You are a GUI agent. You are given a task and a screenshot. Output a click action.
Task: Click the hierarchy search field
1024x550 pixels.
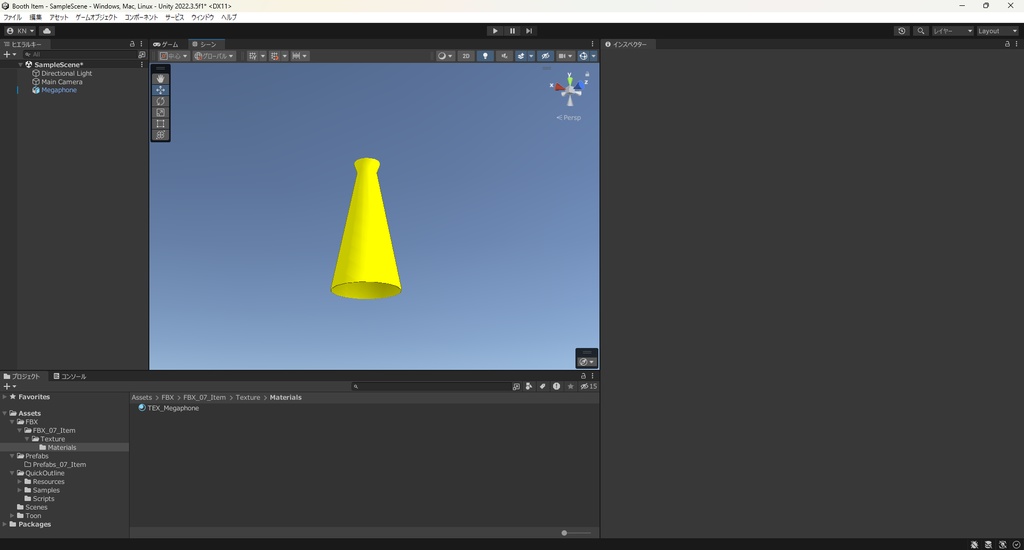click(78, 55)
